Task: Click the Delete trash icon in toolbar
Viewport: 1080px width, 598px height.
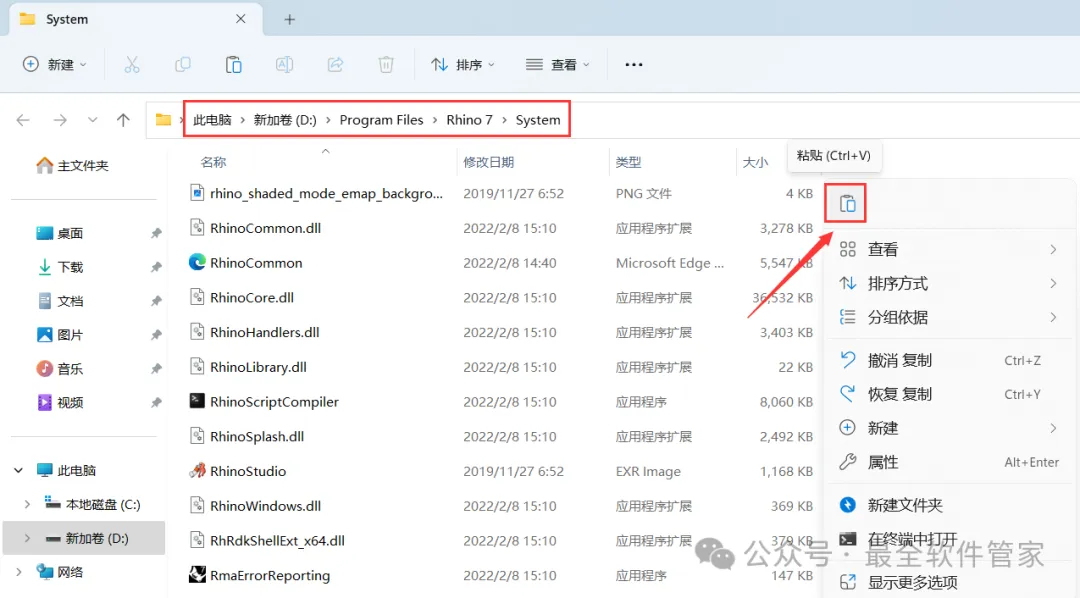Action: coord(386,65)
